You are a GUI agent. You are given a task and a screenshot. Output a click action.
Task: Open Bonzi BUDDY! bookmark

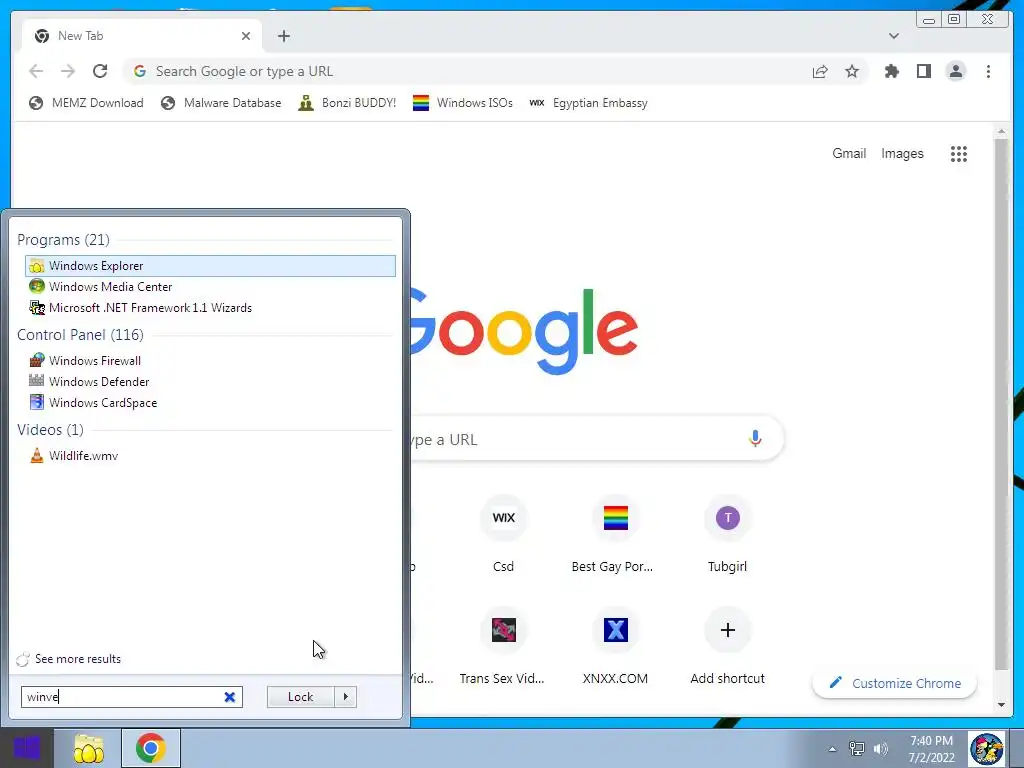(347, 103)
